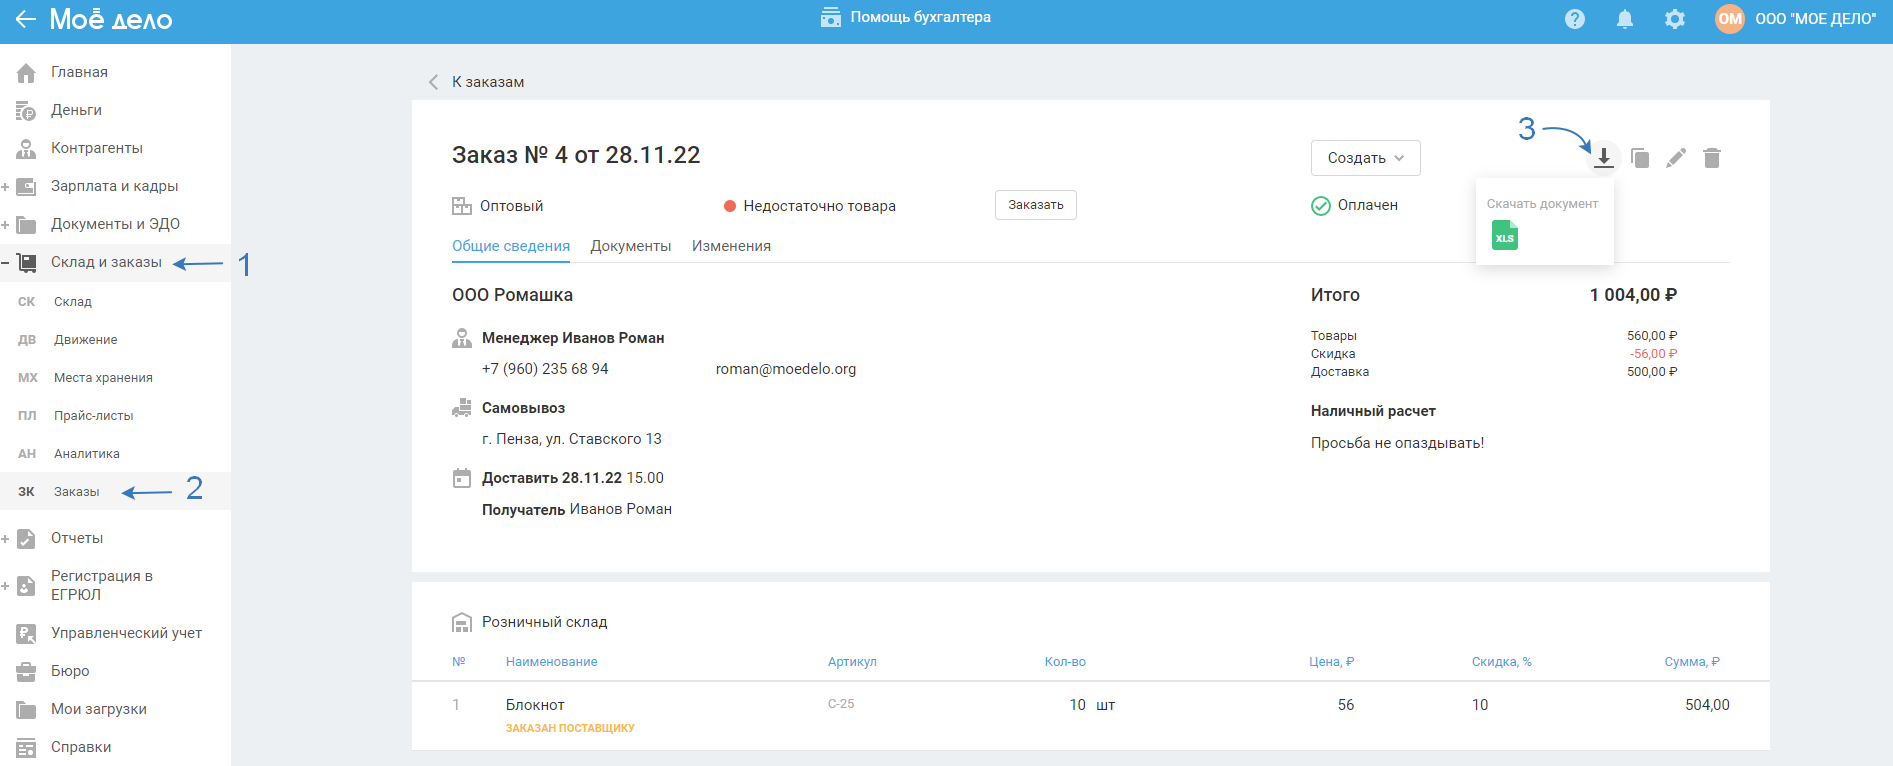This screenshot has width=1893, height=766.
Task: Switch to the Изменения tab
Action: 731,246
